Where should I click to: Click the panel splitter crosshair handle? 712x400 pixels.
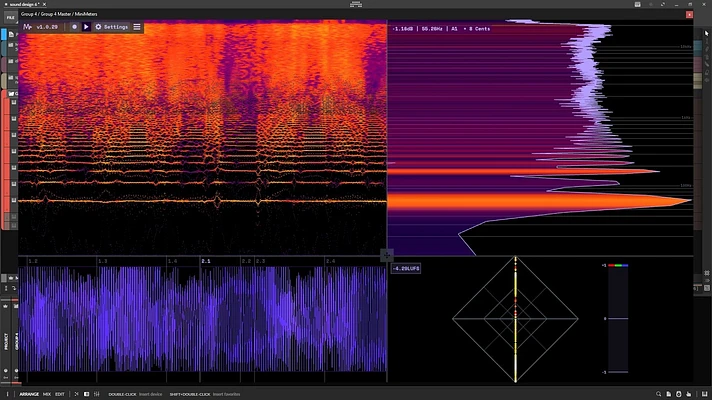point(386,256)
